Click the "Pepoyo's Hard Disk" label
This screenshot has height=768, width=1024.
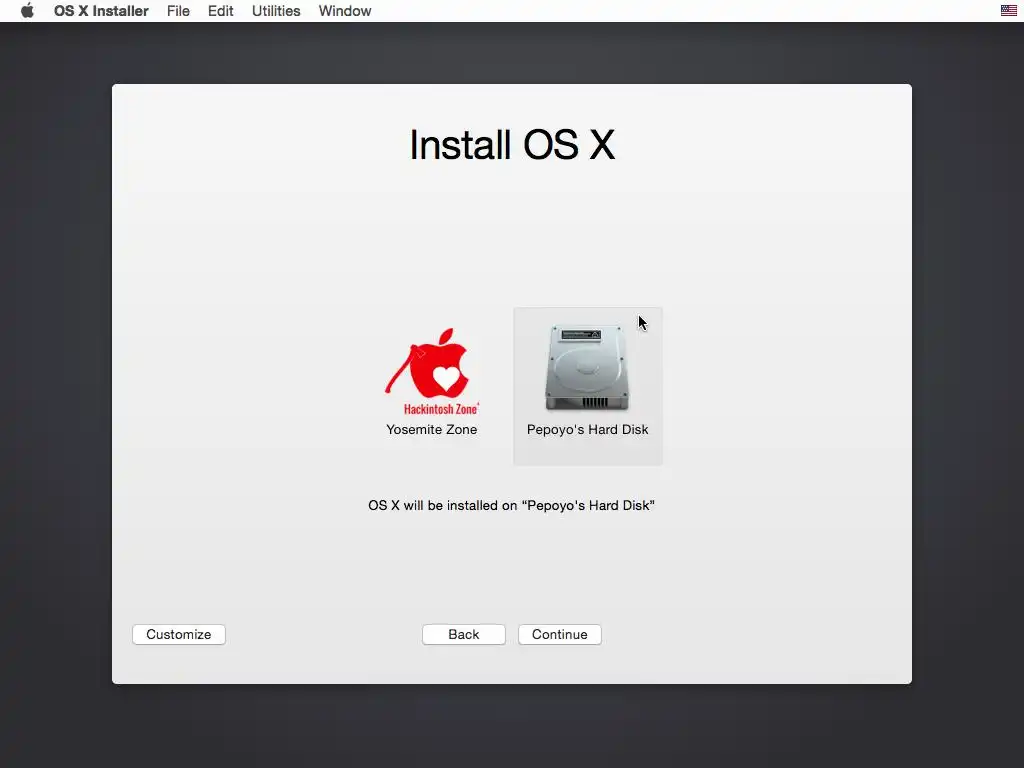point(588,430)
